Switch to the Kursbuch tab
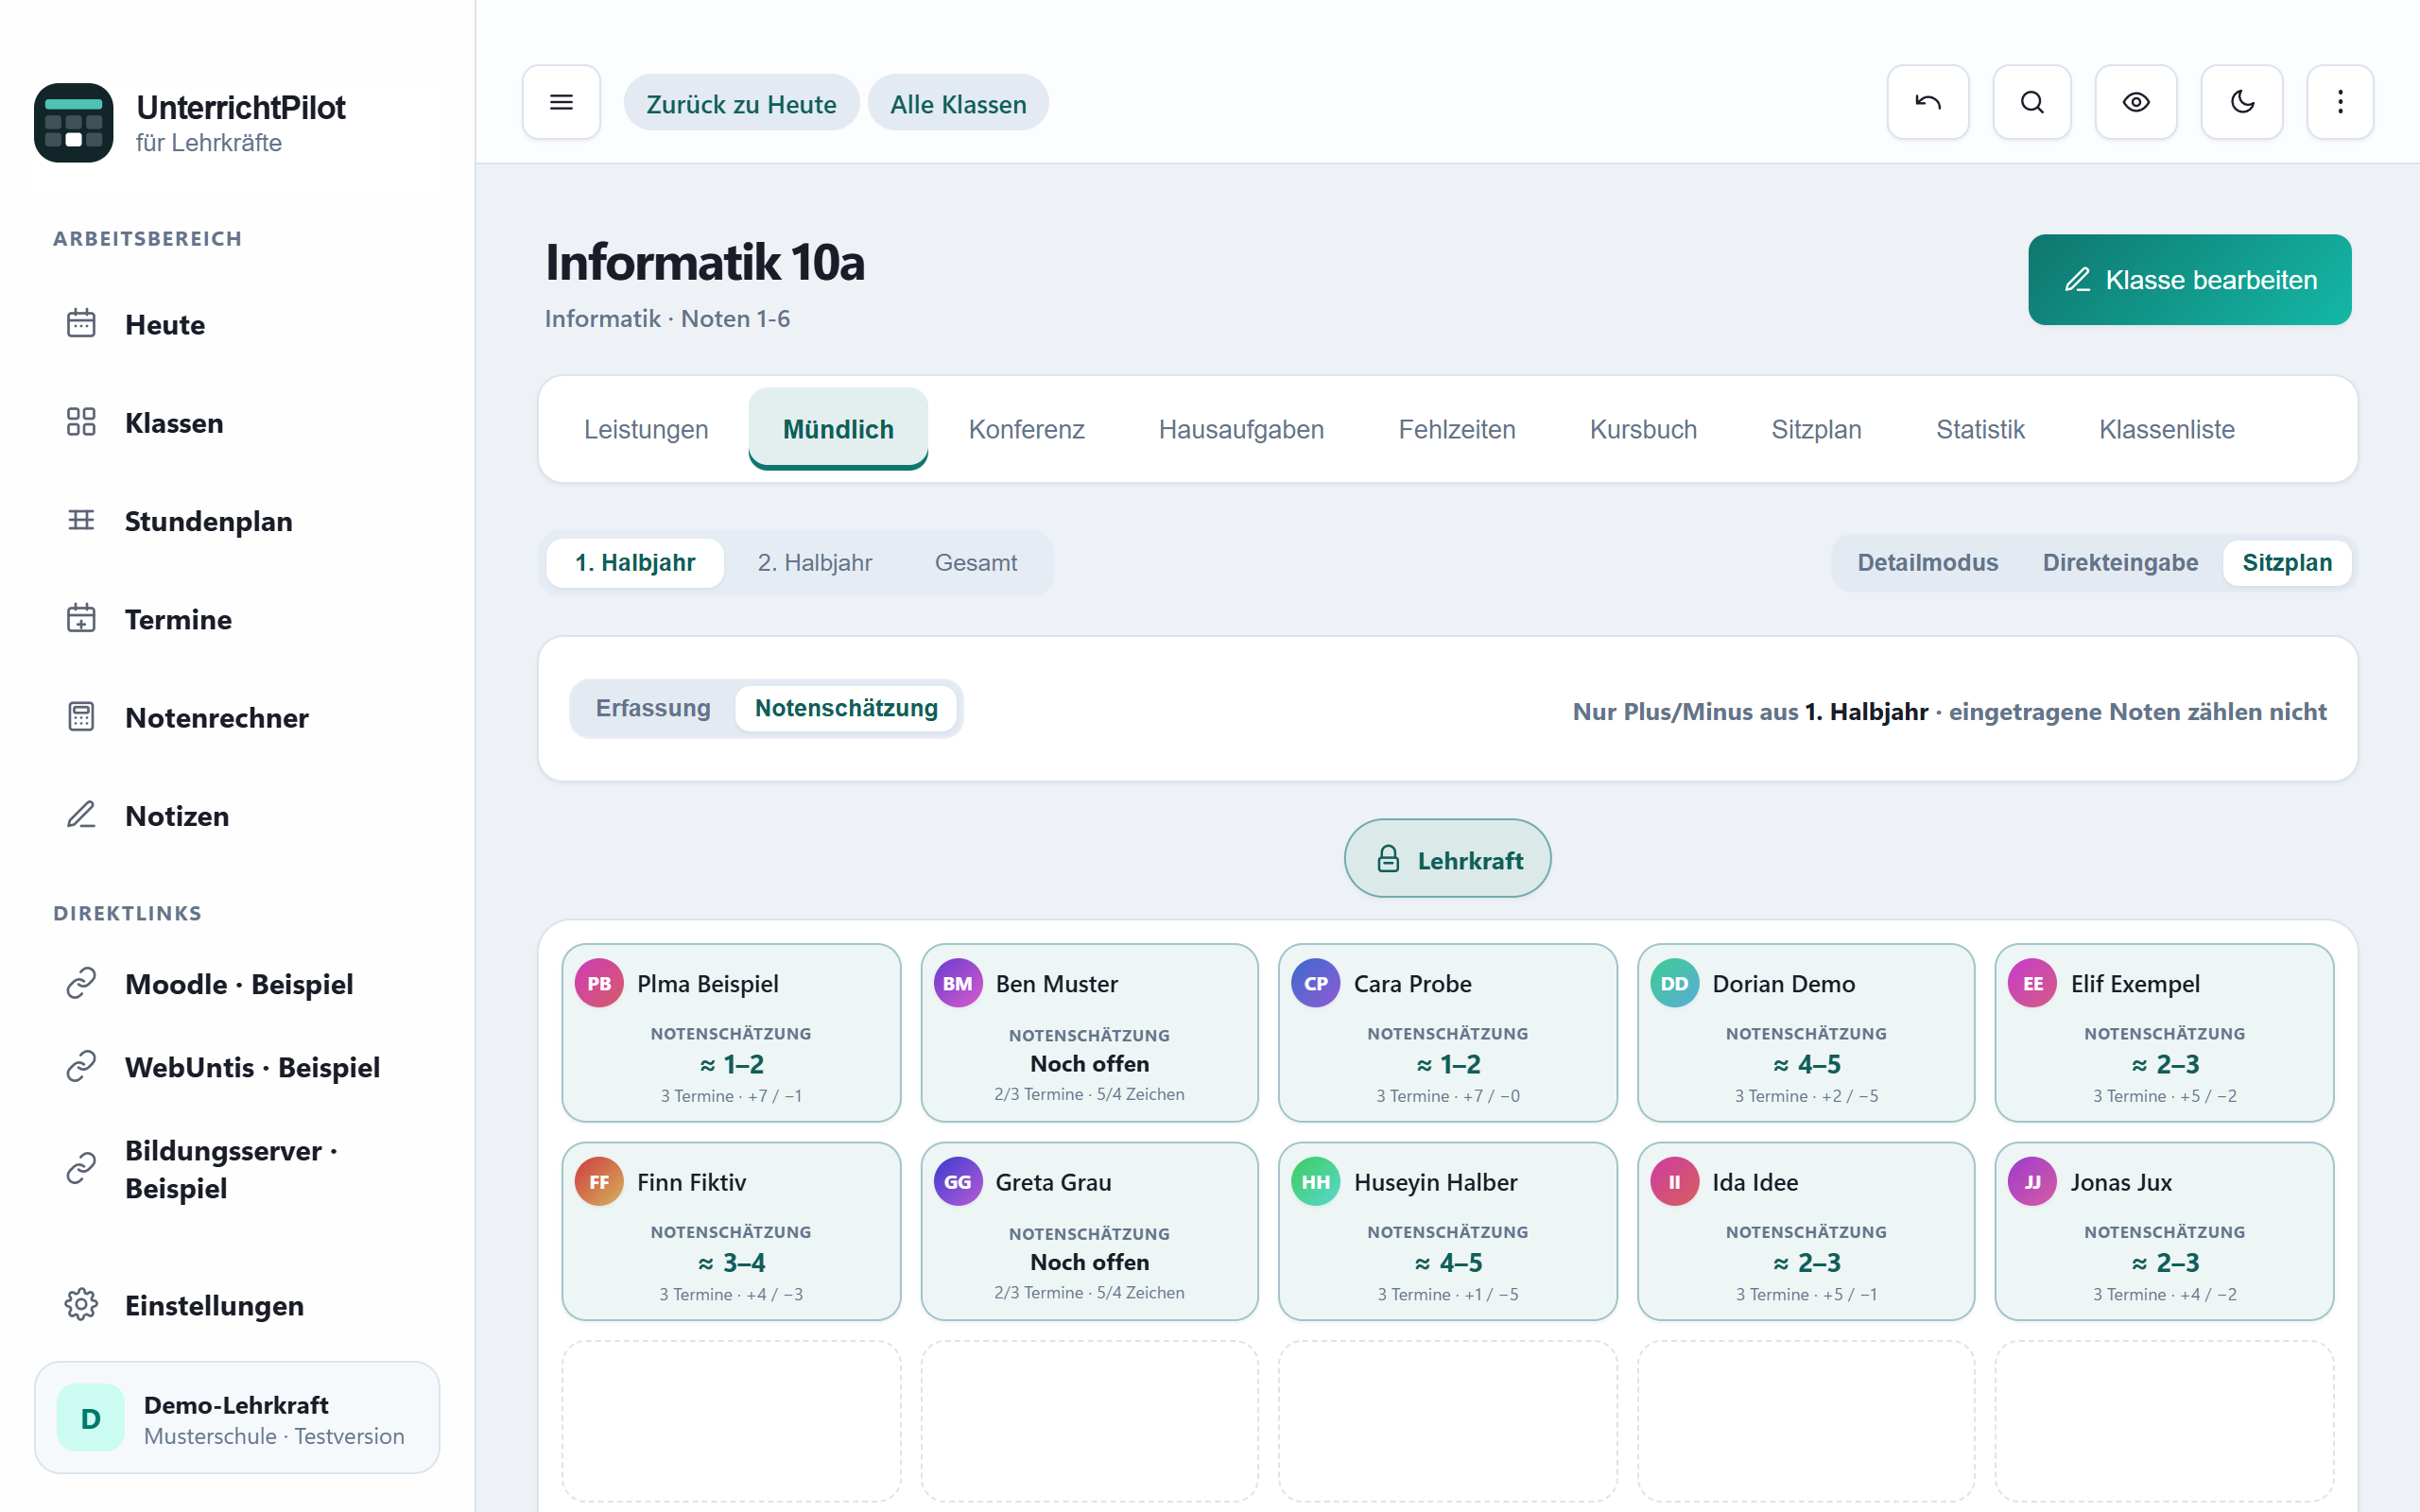This screenshot has height=1512, width=2420. [x=1643, y=429]
